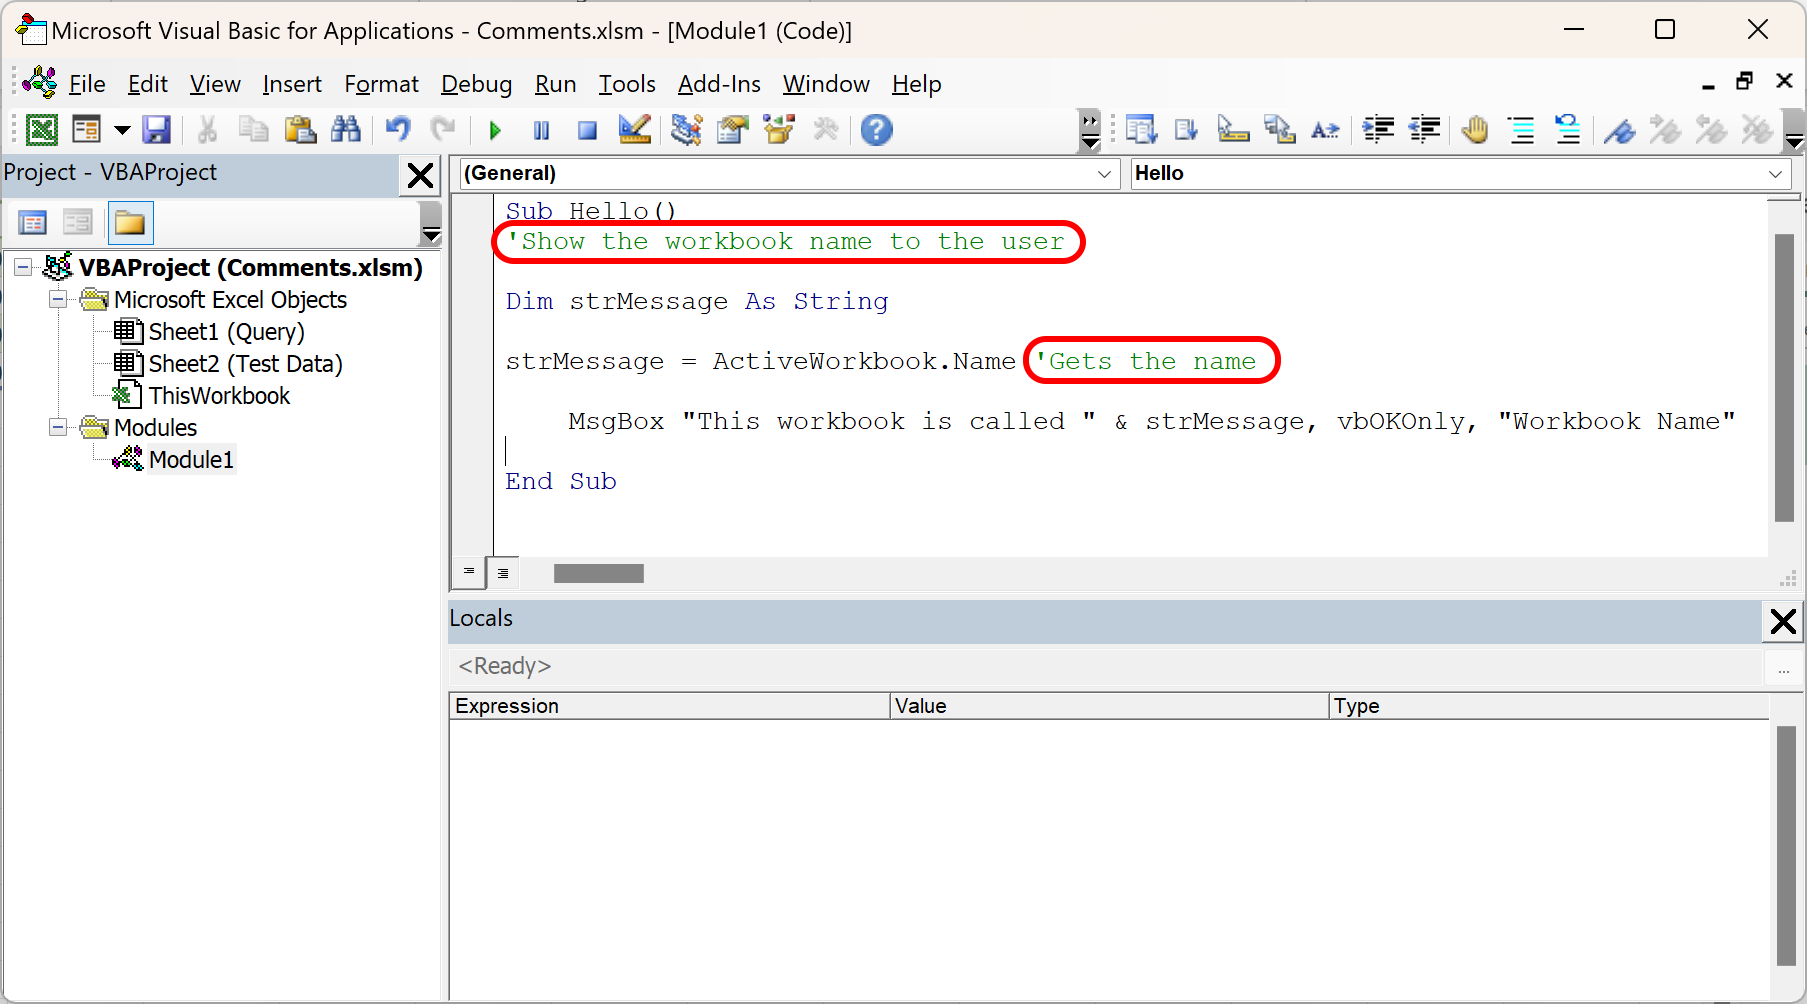This screenshot has width=1807, height=1004.
Task: Toggle breakpoint with the hand icon
Action: coord(1475,130)
